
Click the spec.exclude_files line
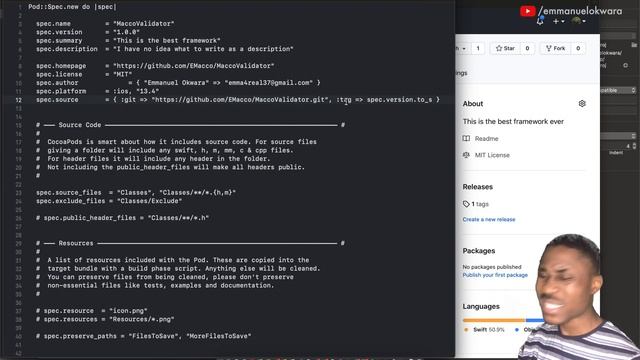tap(109, 201)
